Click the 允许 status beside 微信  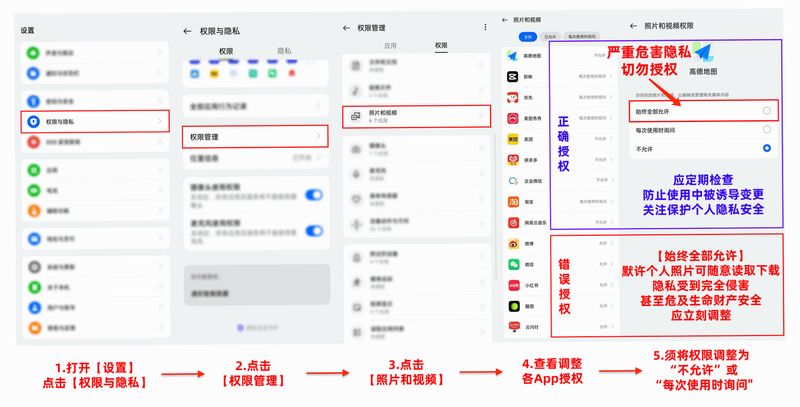point(603,265)
